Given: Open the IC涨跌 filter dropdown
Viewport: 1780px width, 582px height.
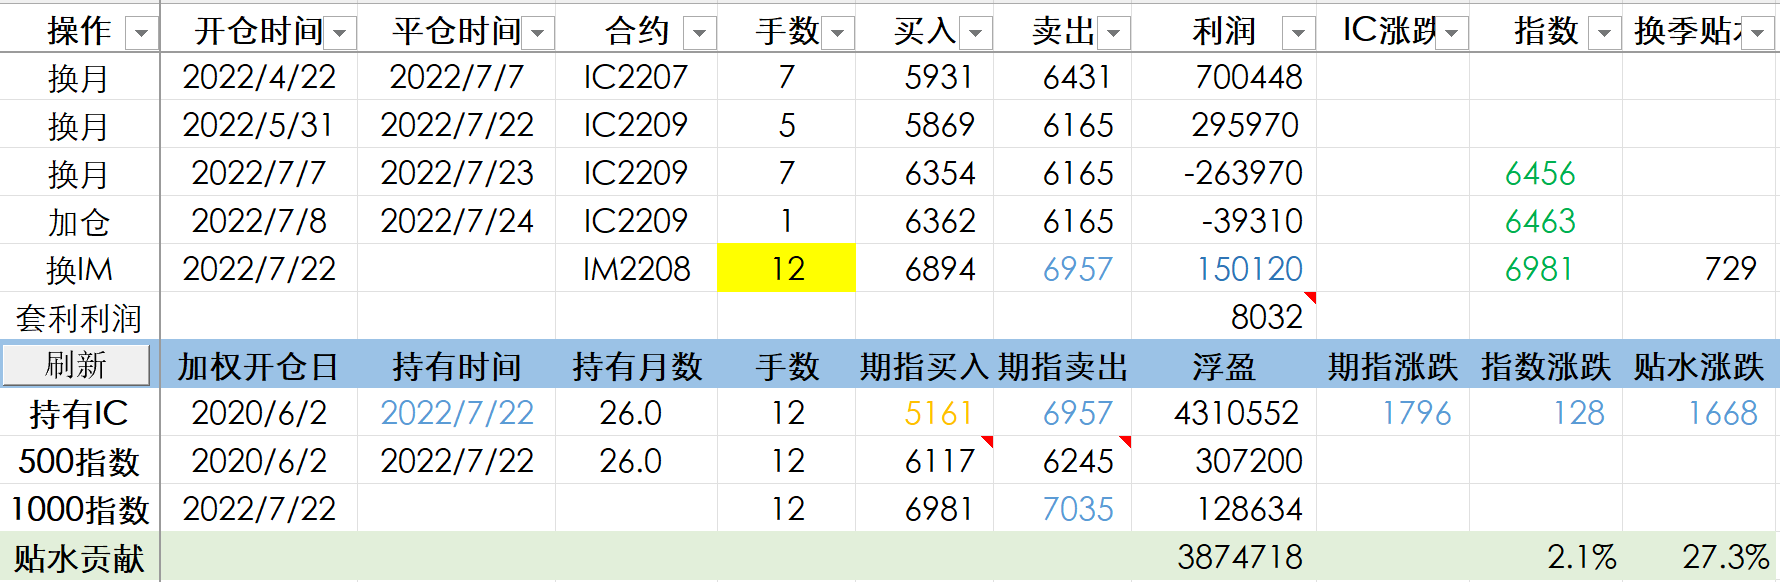Looking at the screenshot, I should [1451, 34].
